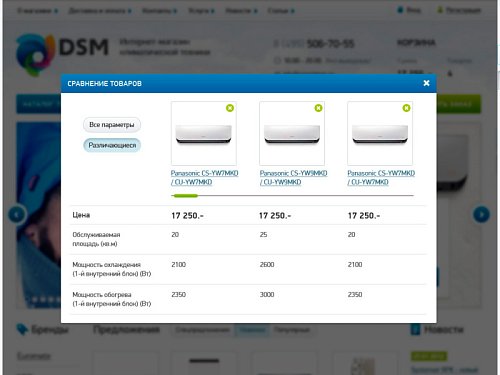The height and width of the screenshot is (375, 500).
Task: Close the Сравнение товаров dialog
Action: click(426, 83)
